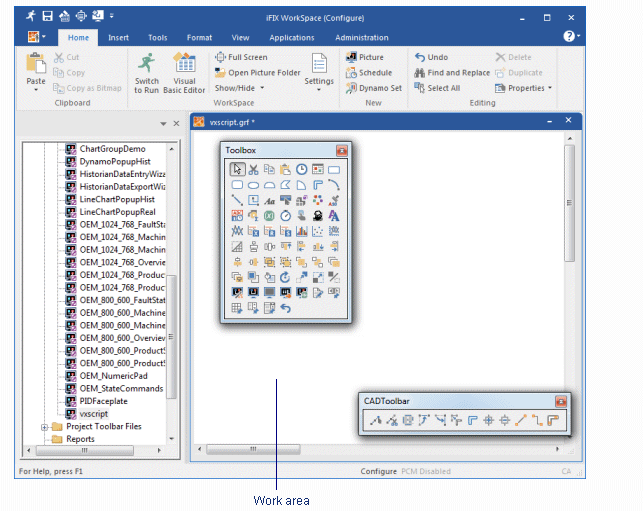
Task: Select LineChartPopupReal in the tree
Action: tap(118, 212)
